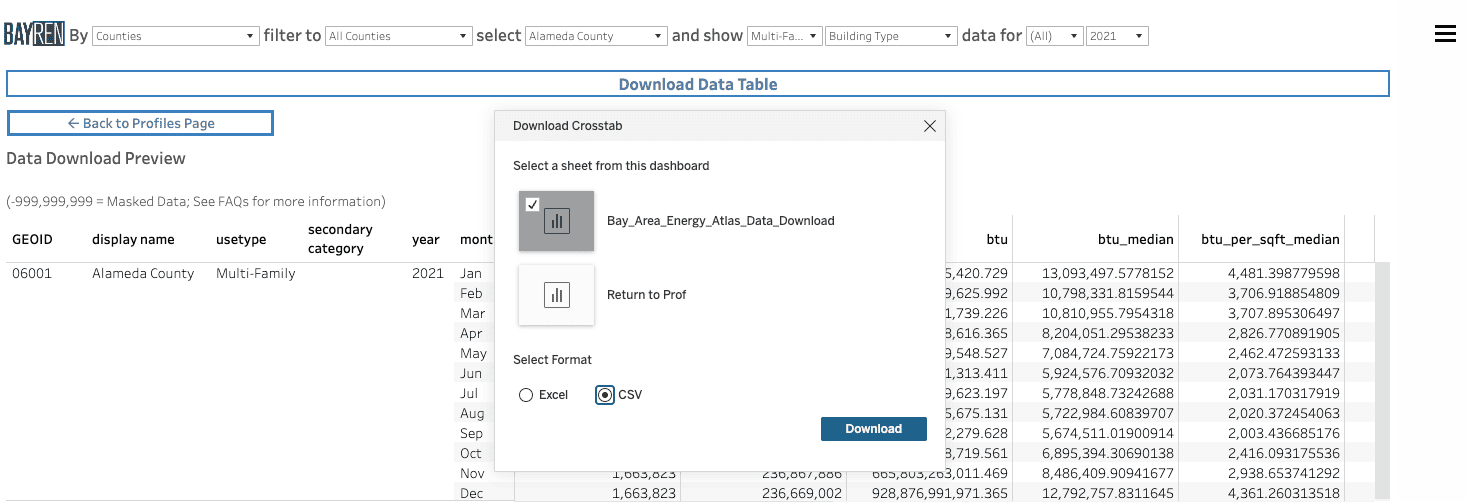Expand the Counties geography dropdown
Image resolution: width=1466 pixels, height=502 pixels.
click(x=175, y=36)
